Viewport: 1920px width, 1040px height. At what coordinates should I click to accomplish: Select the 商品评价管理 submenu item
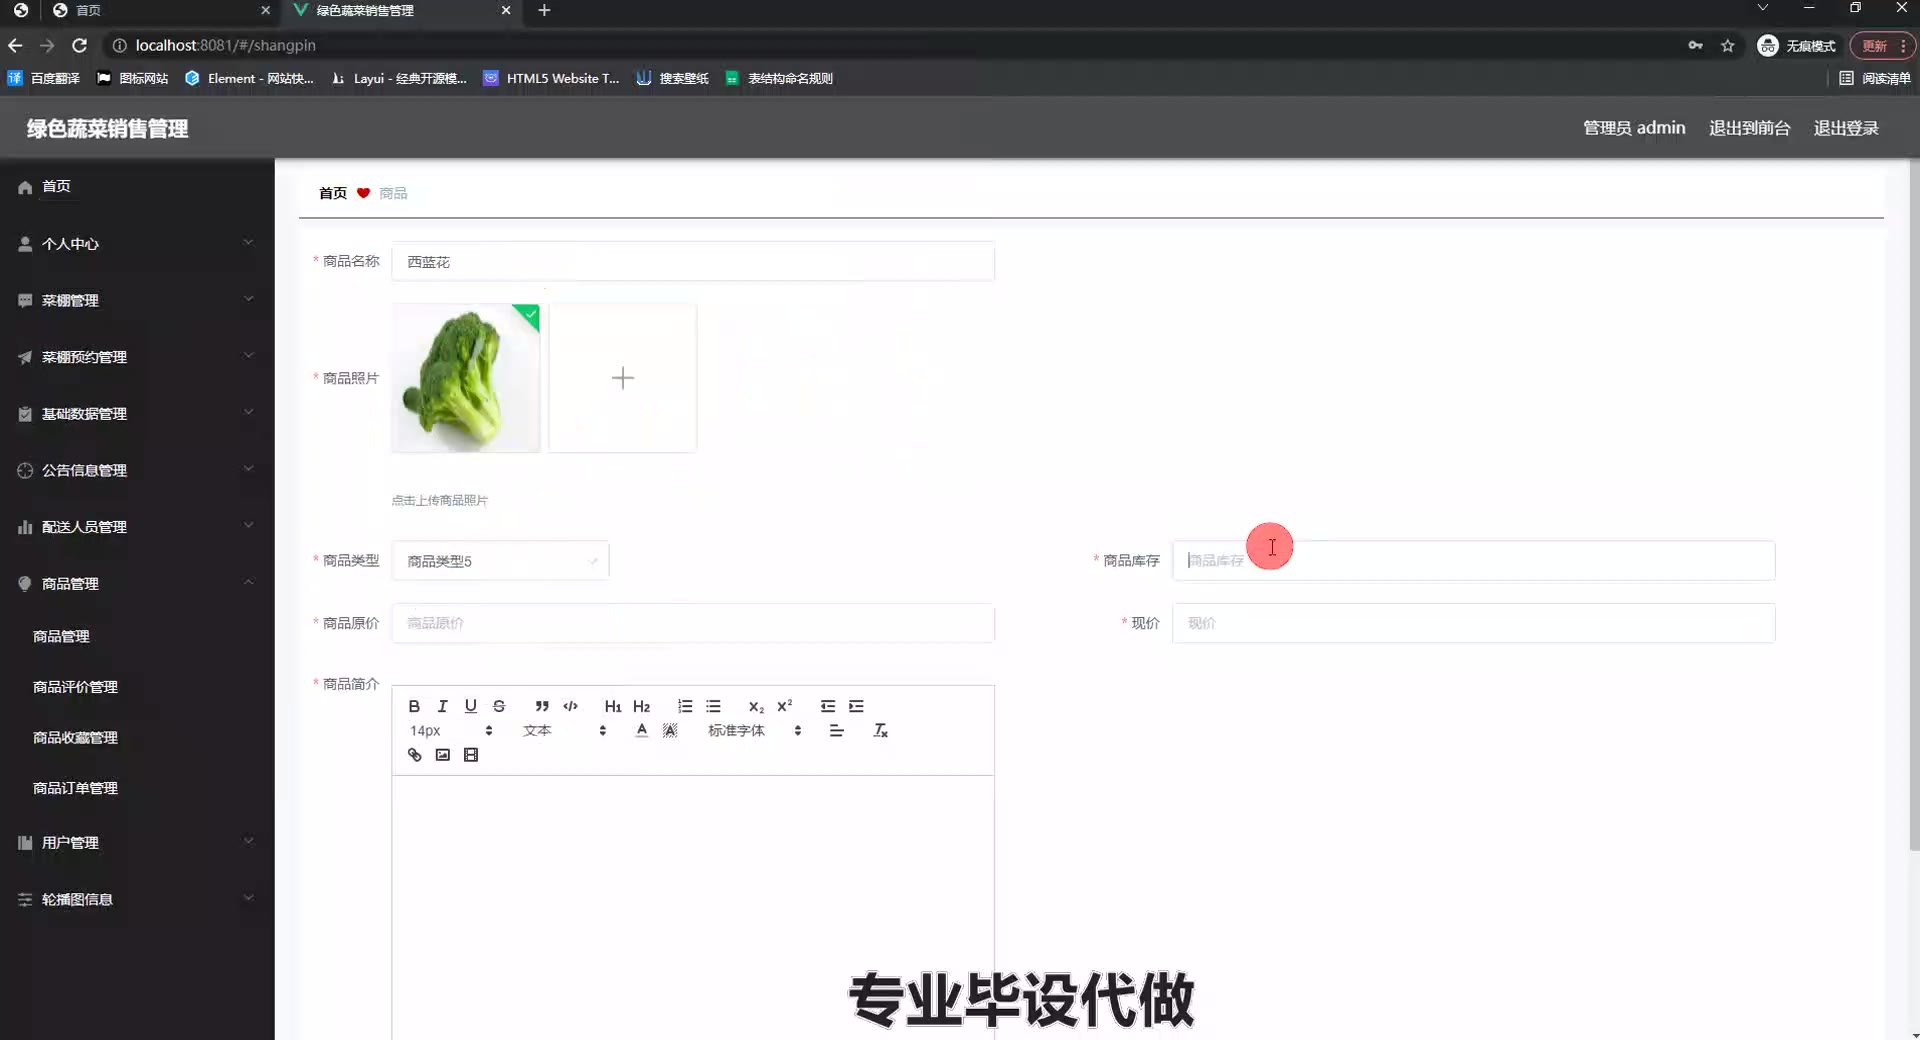pos(137,687)
